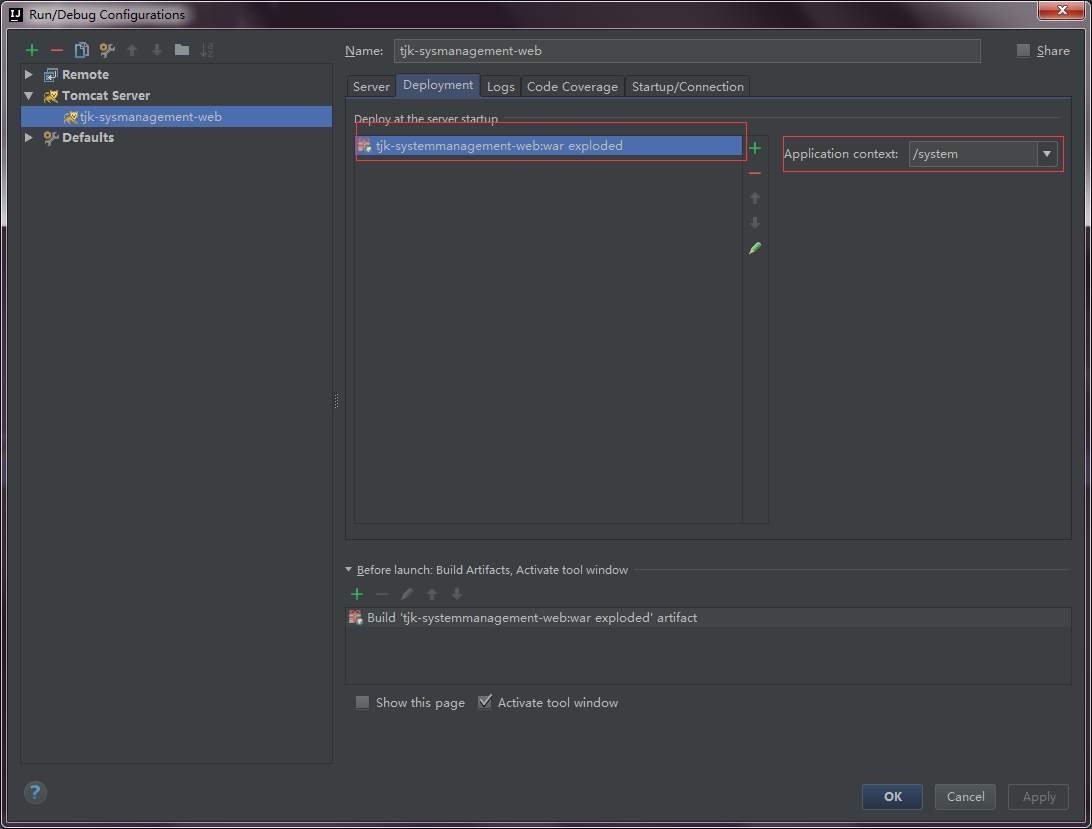
Task: Move deployment artifact up arrow
Action: point(755,198)
